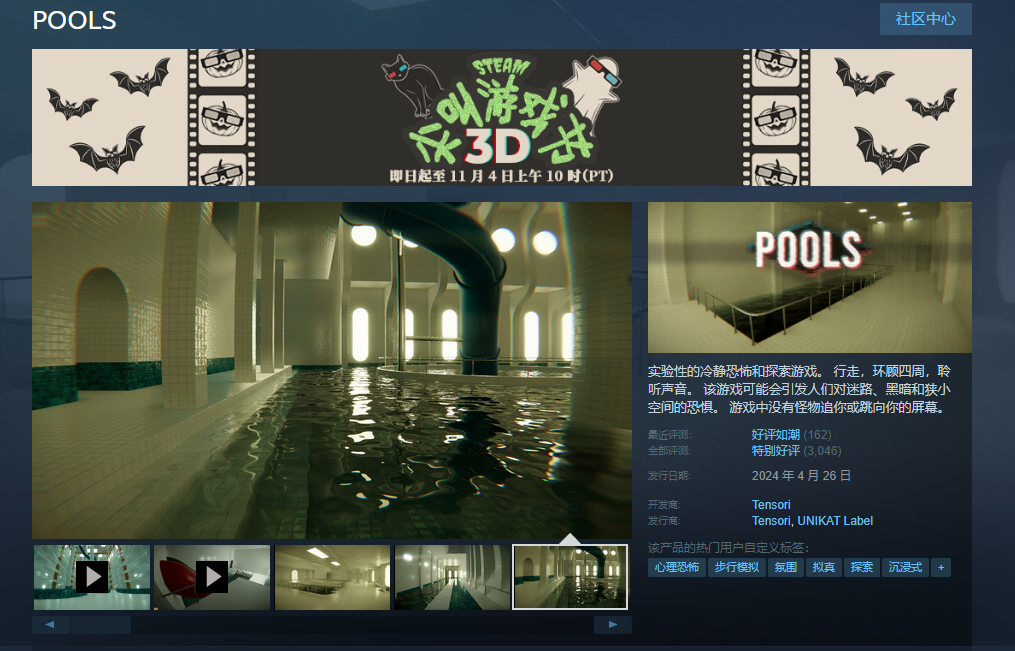Screen dimensions: 1015x651
Task: Open the main pool screenshot viewer
Action: pyautogui.click(x=331, y=370)
